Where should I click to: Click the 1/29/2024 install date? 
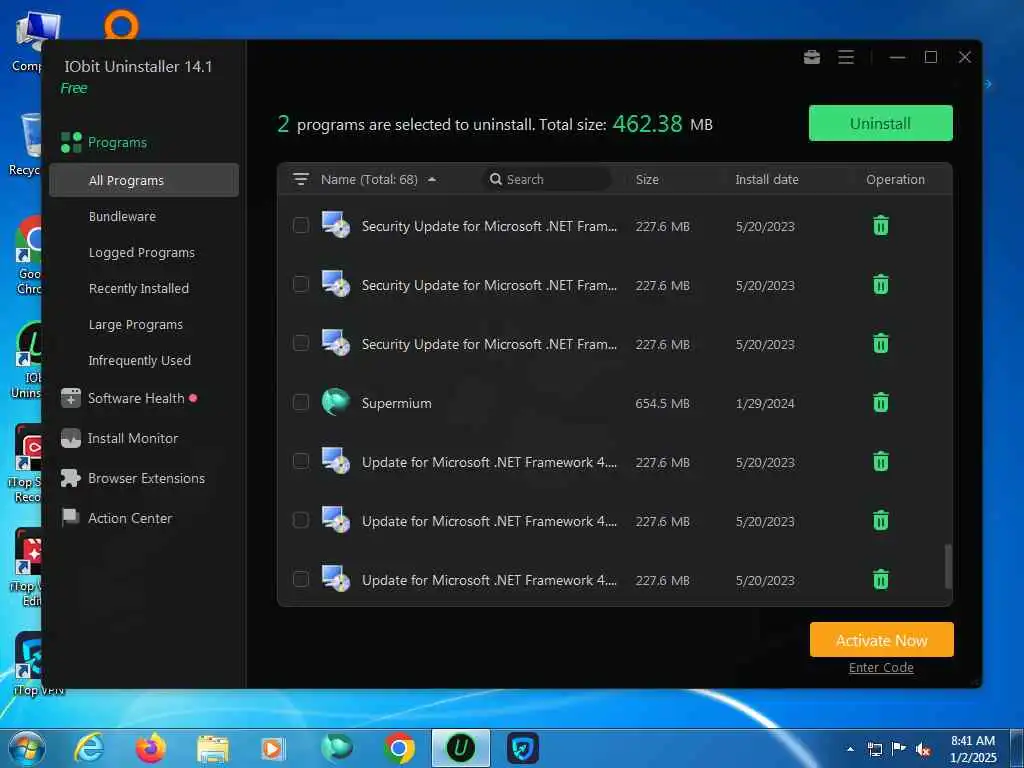click(x=765, y=403)
